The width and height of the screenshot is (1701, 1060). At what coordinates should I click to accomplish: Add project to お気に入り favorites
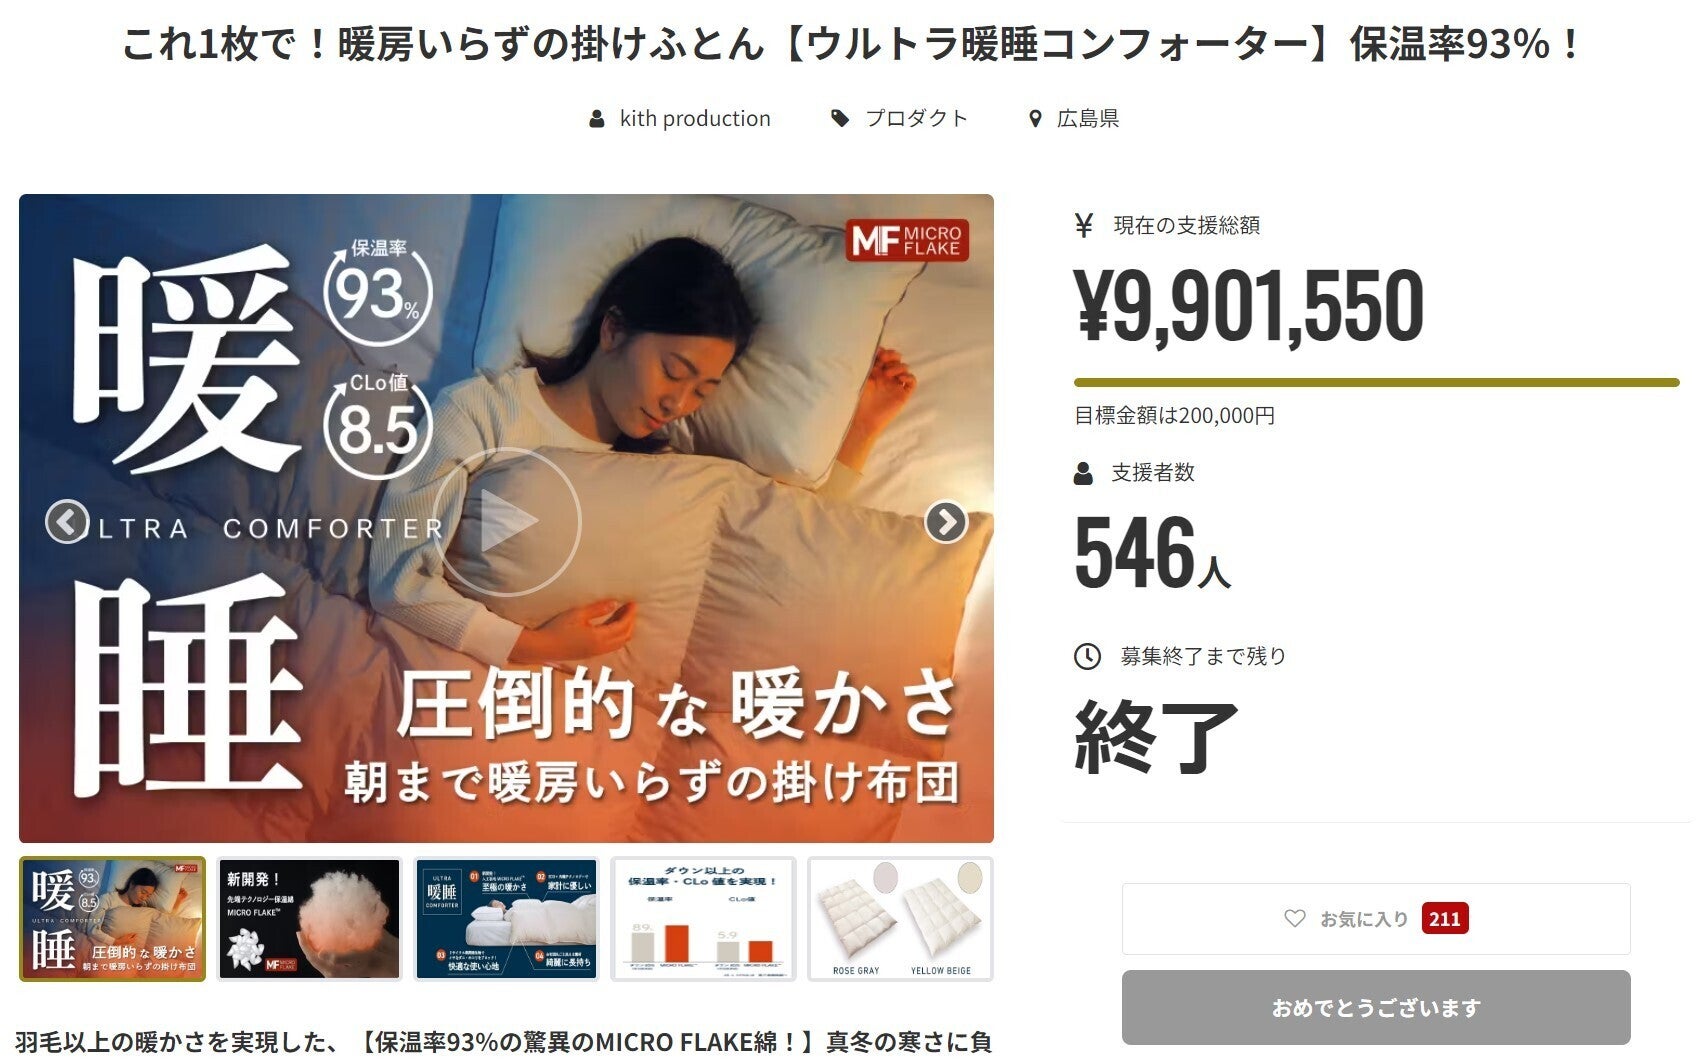click(x=1376, y=919)
